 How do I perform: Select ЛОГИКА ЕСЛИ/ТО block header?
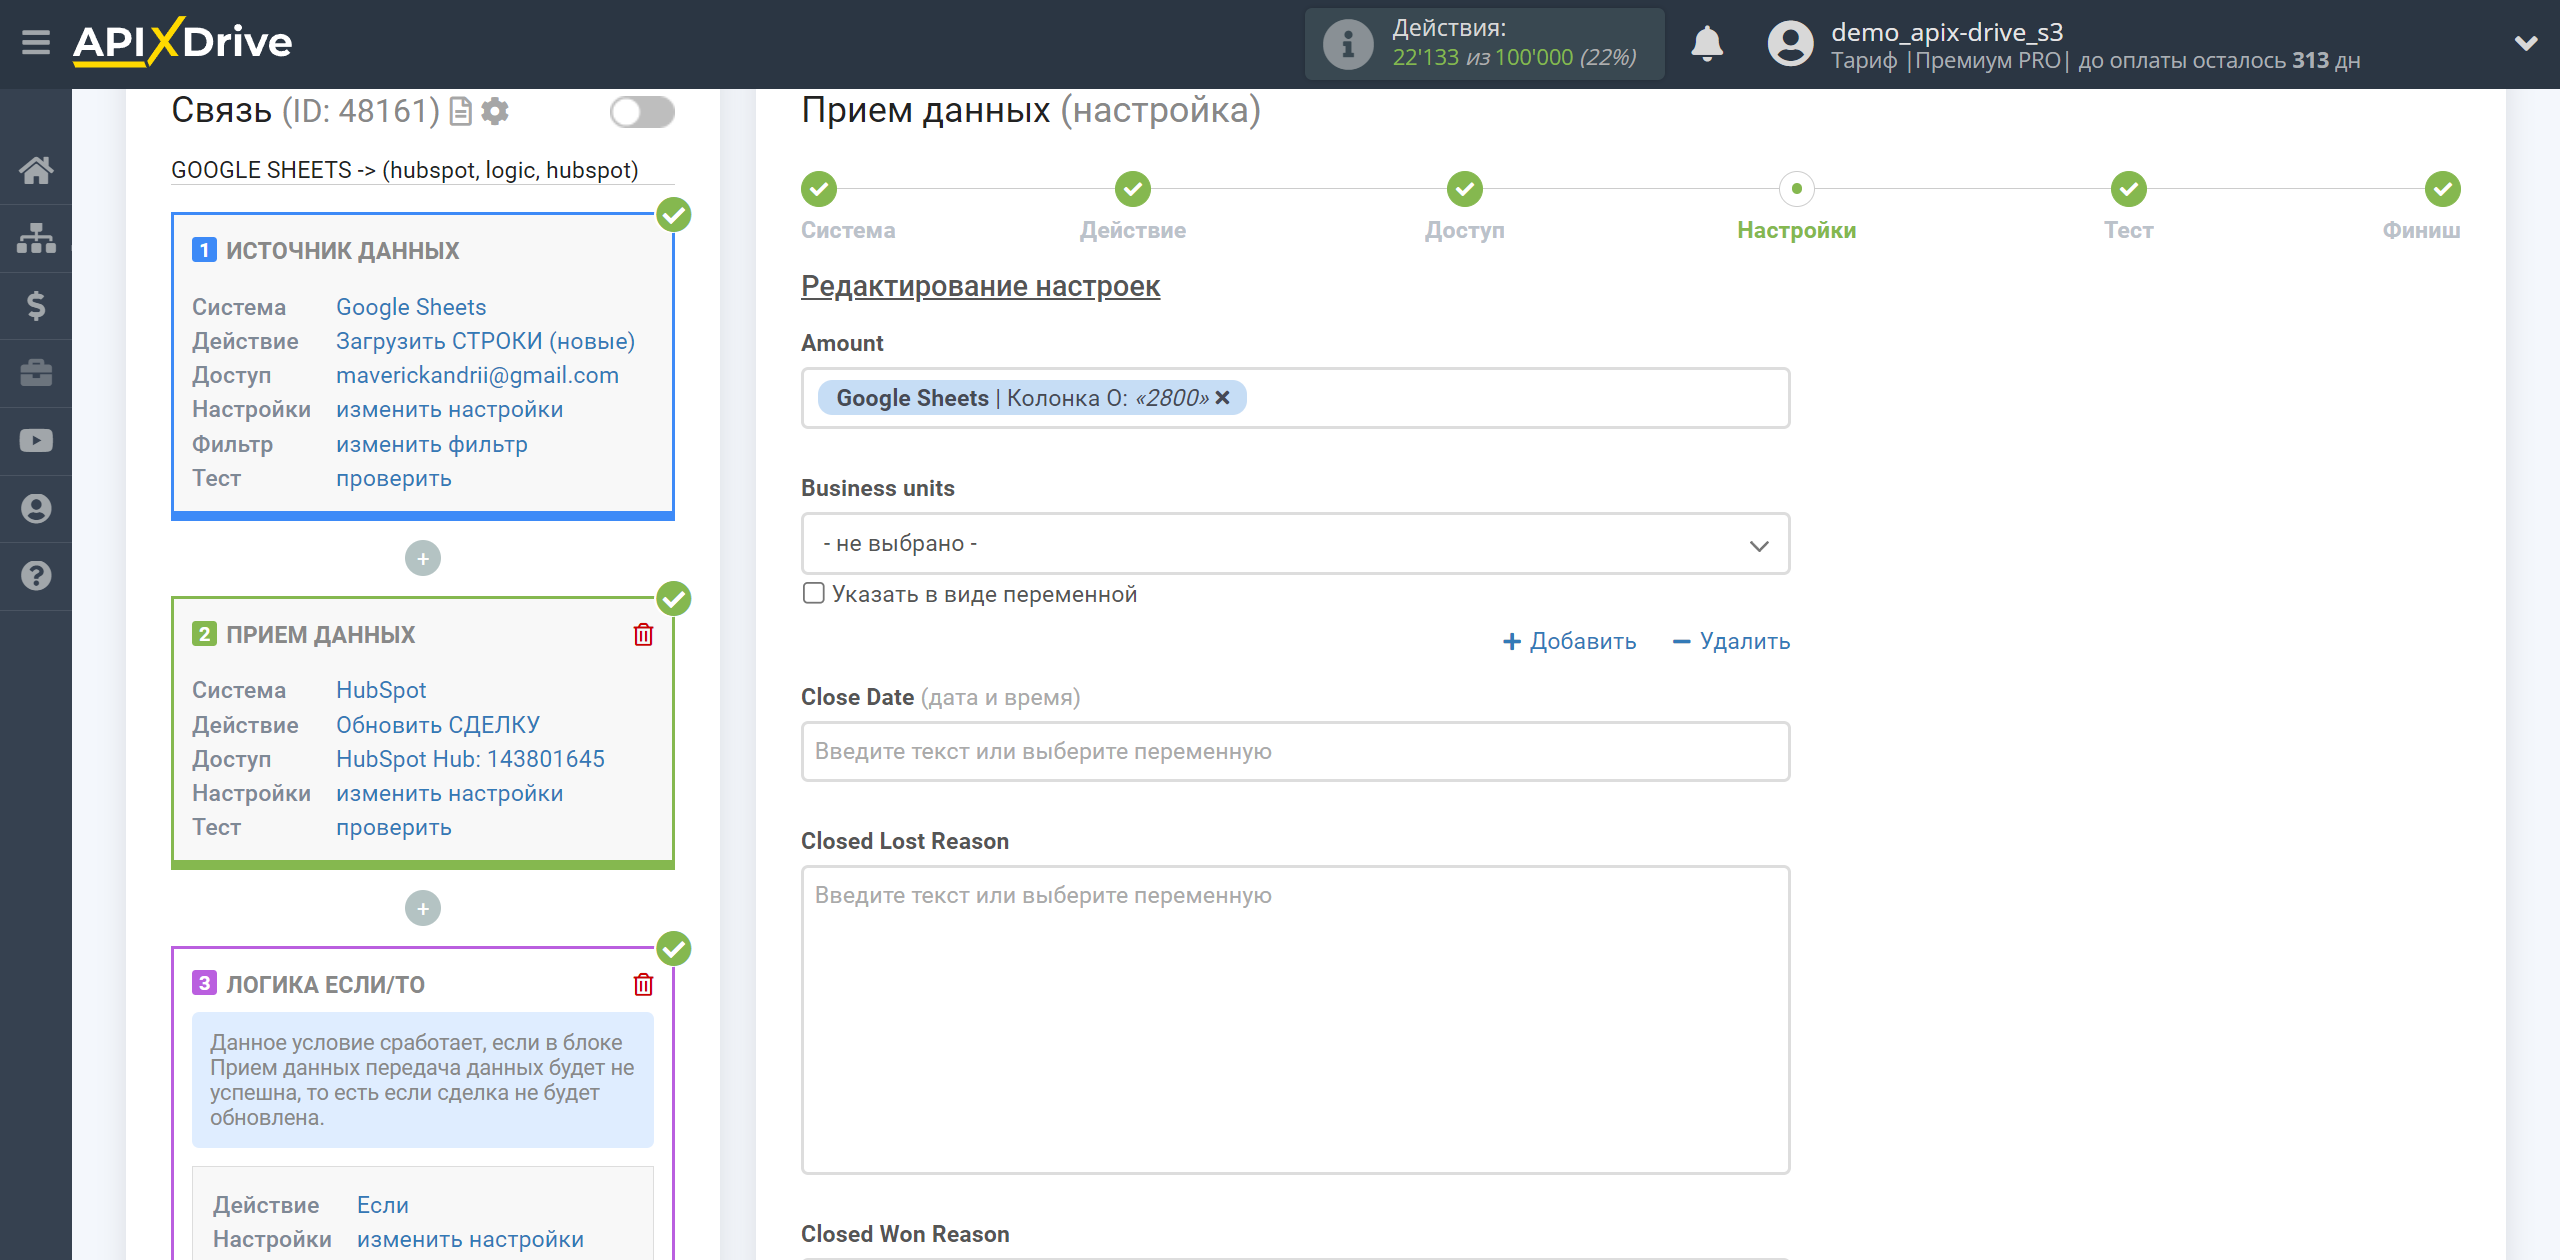point(325,985)
